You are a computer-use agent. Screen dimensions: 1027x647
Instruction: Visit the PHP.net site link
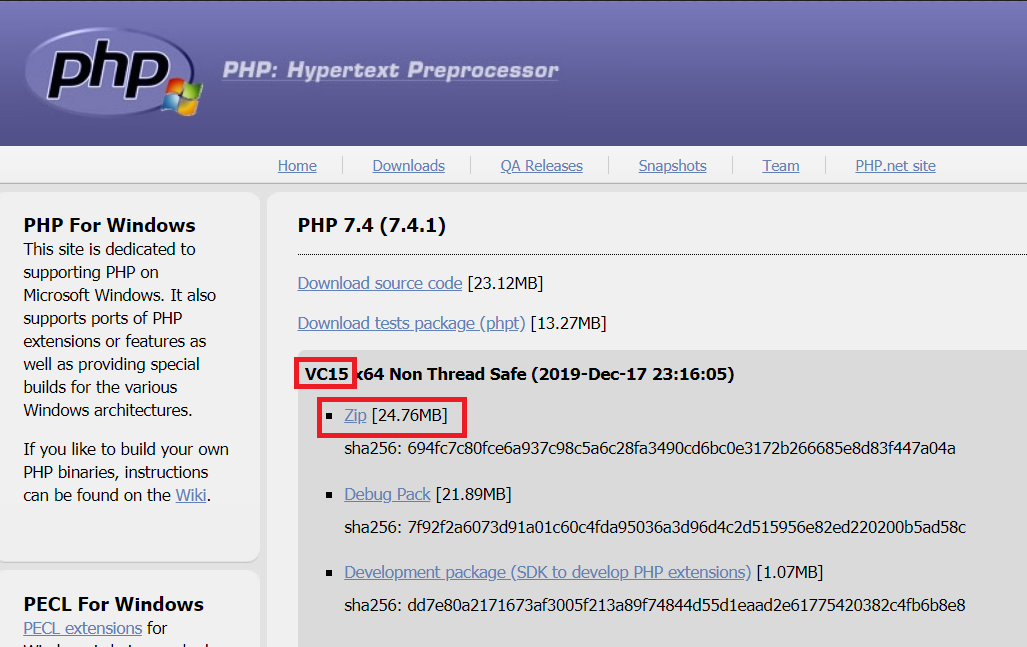[895, 166]
